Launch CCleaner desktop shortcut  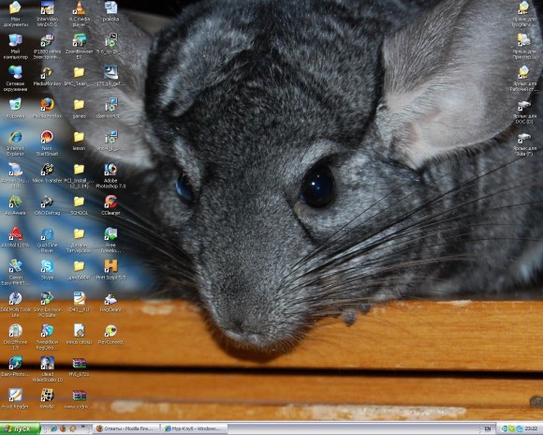click(x=111, y=205)
